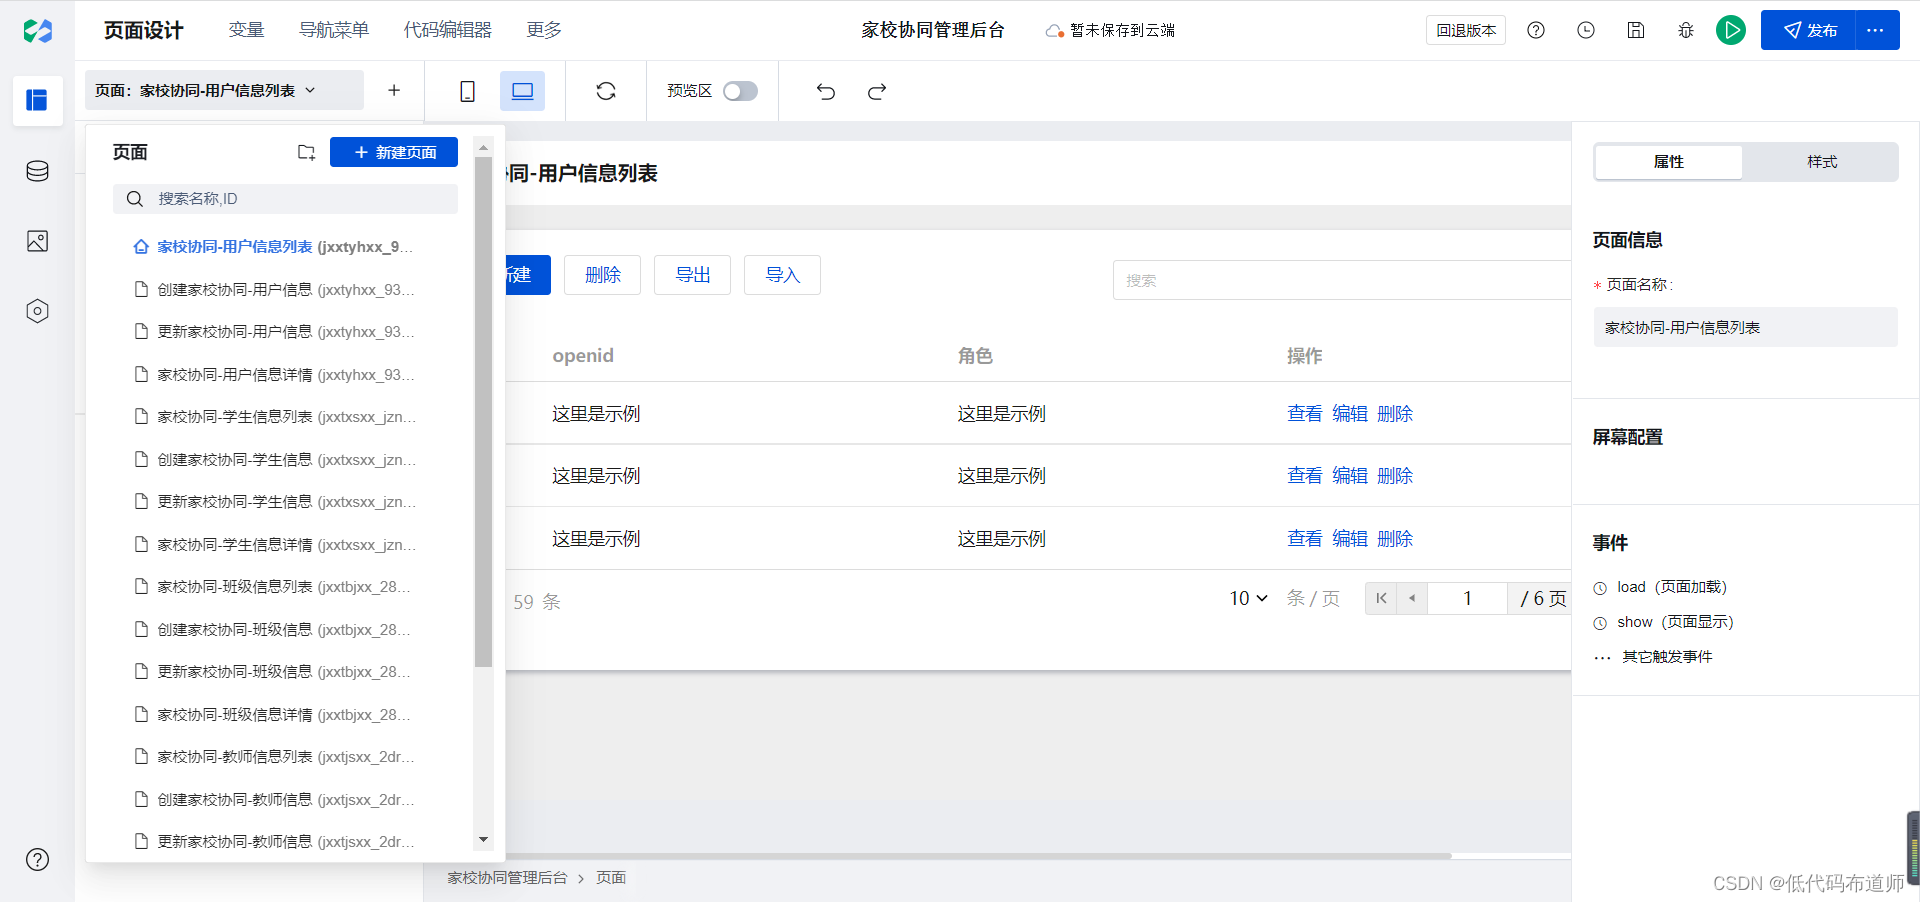This screenshot has height=902, width=1920.
Task: Select 家校协同-班级信息详情 page
Action: [273, 715]
